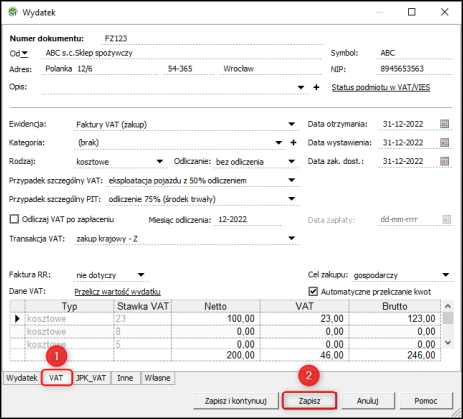Click plus icon next to Kategoria

(293, 143)
